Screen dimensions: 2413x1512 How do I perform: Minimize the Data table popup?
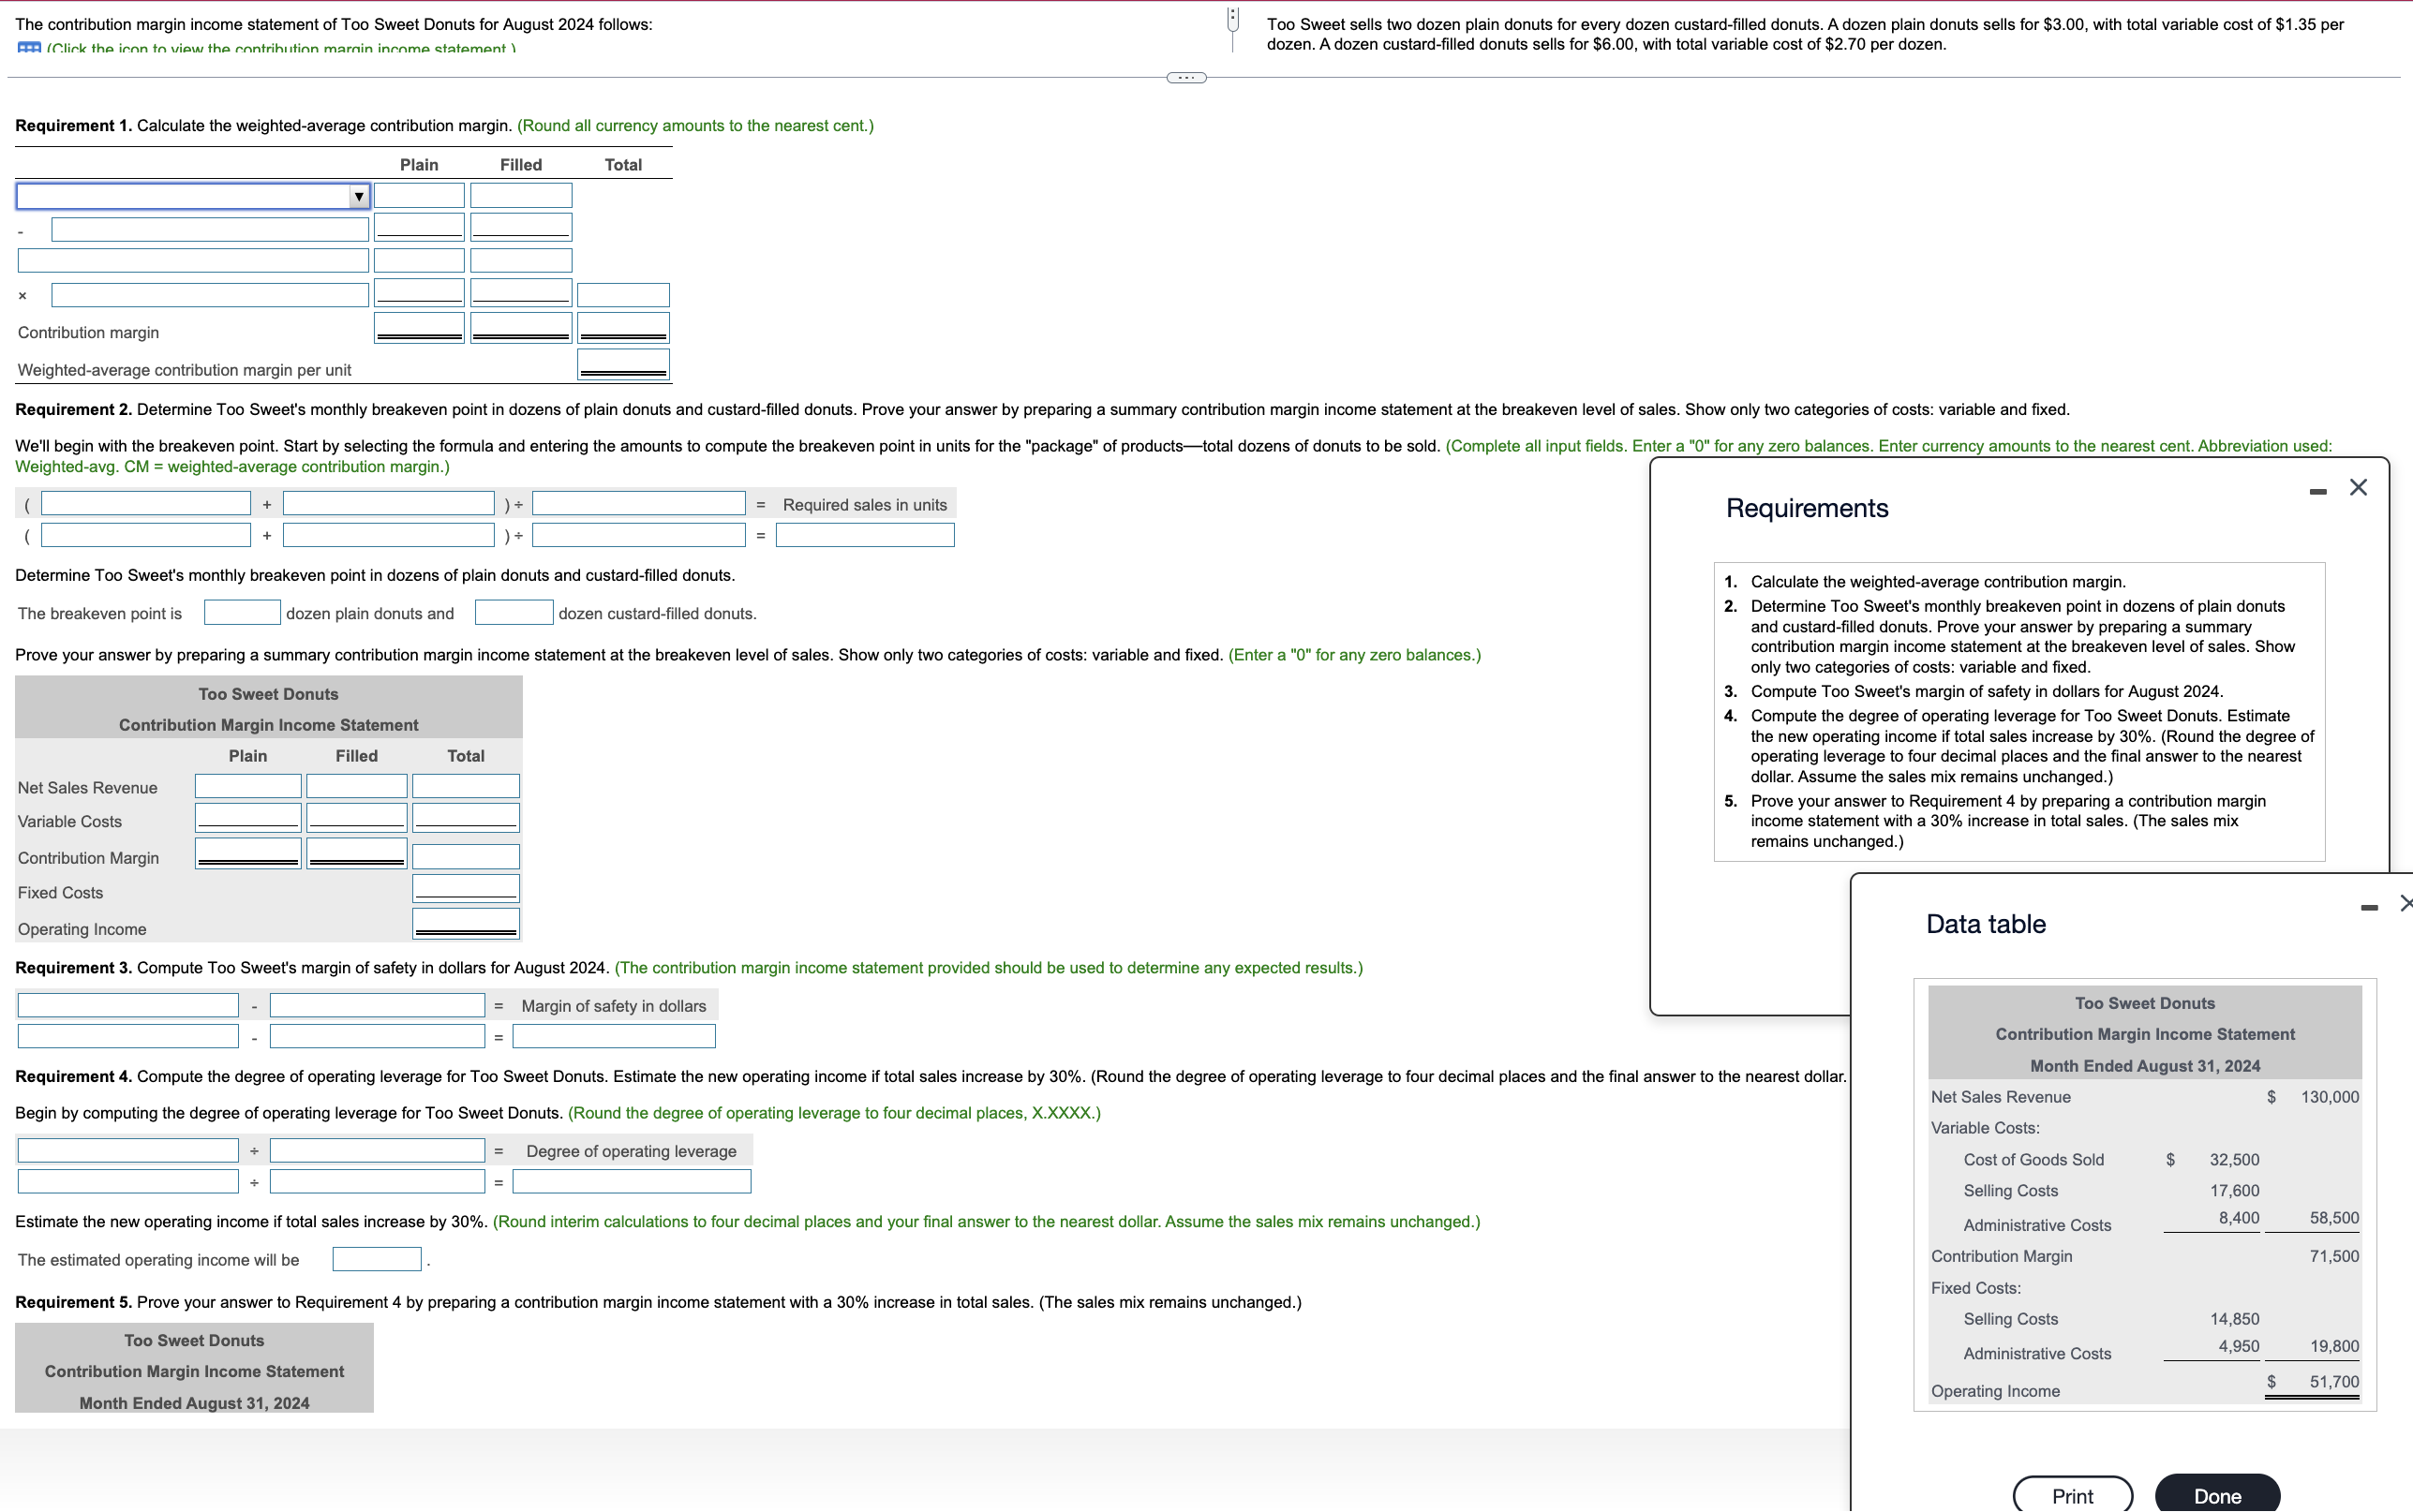(x=2368, y=908)
